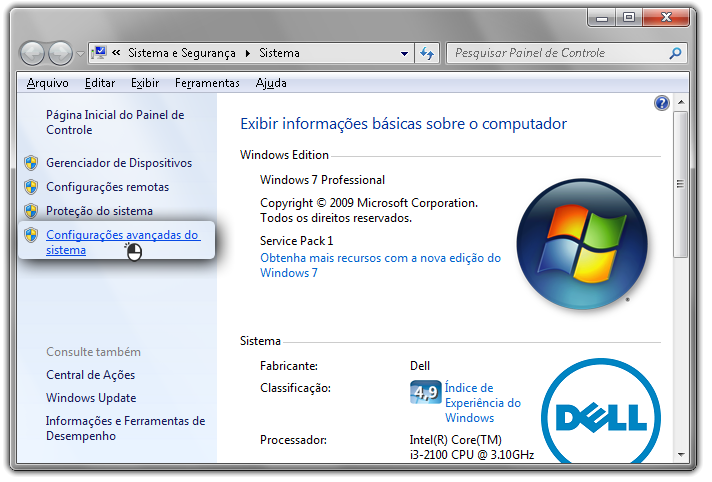Expand arrow after 'Sistema e Segurança' breadcrumb
The image size is (712, 482).
(x=248, y=54)
